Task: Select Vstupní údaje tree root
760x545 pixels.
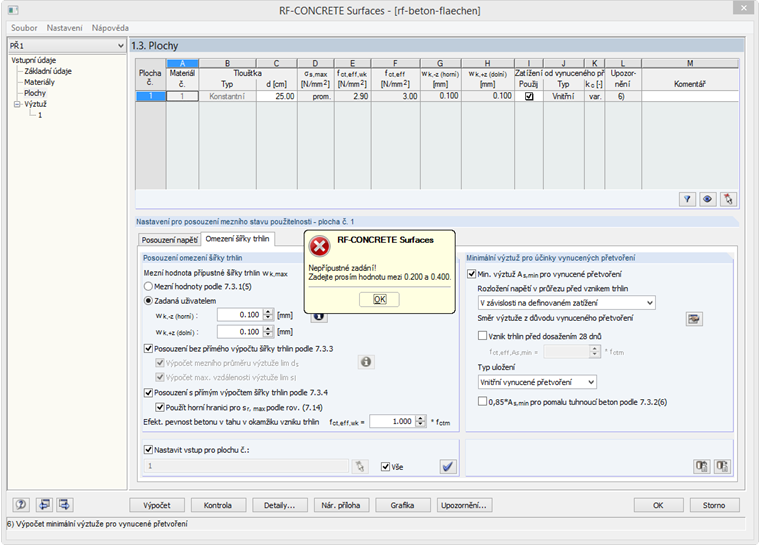Action: click(x=33, y=60)
